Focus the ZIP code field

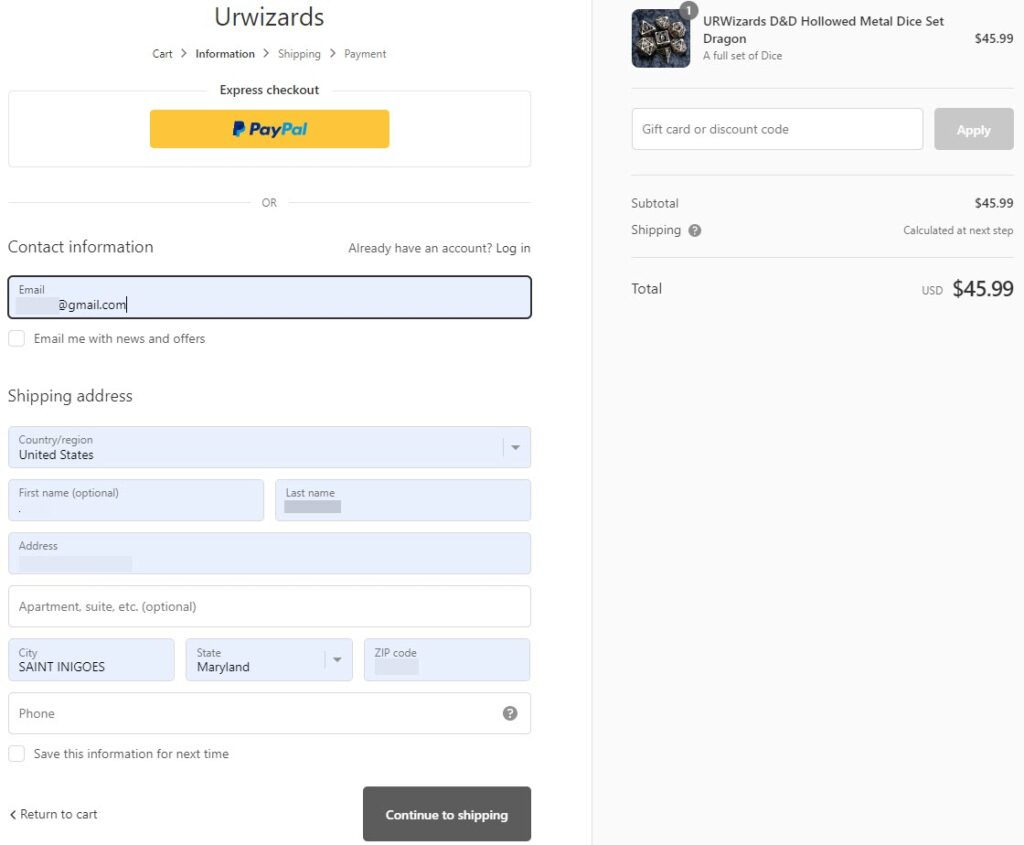click(447, 660)
